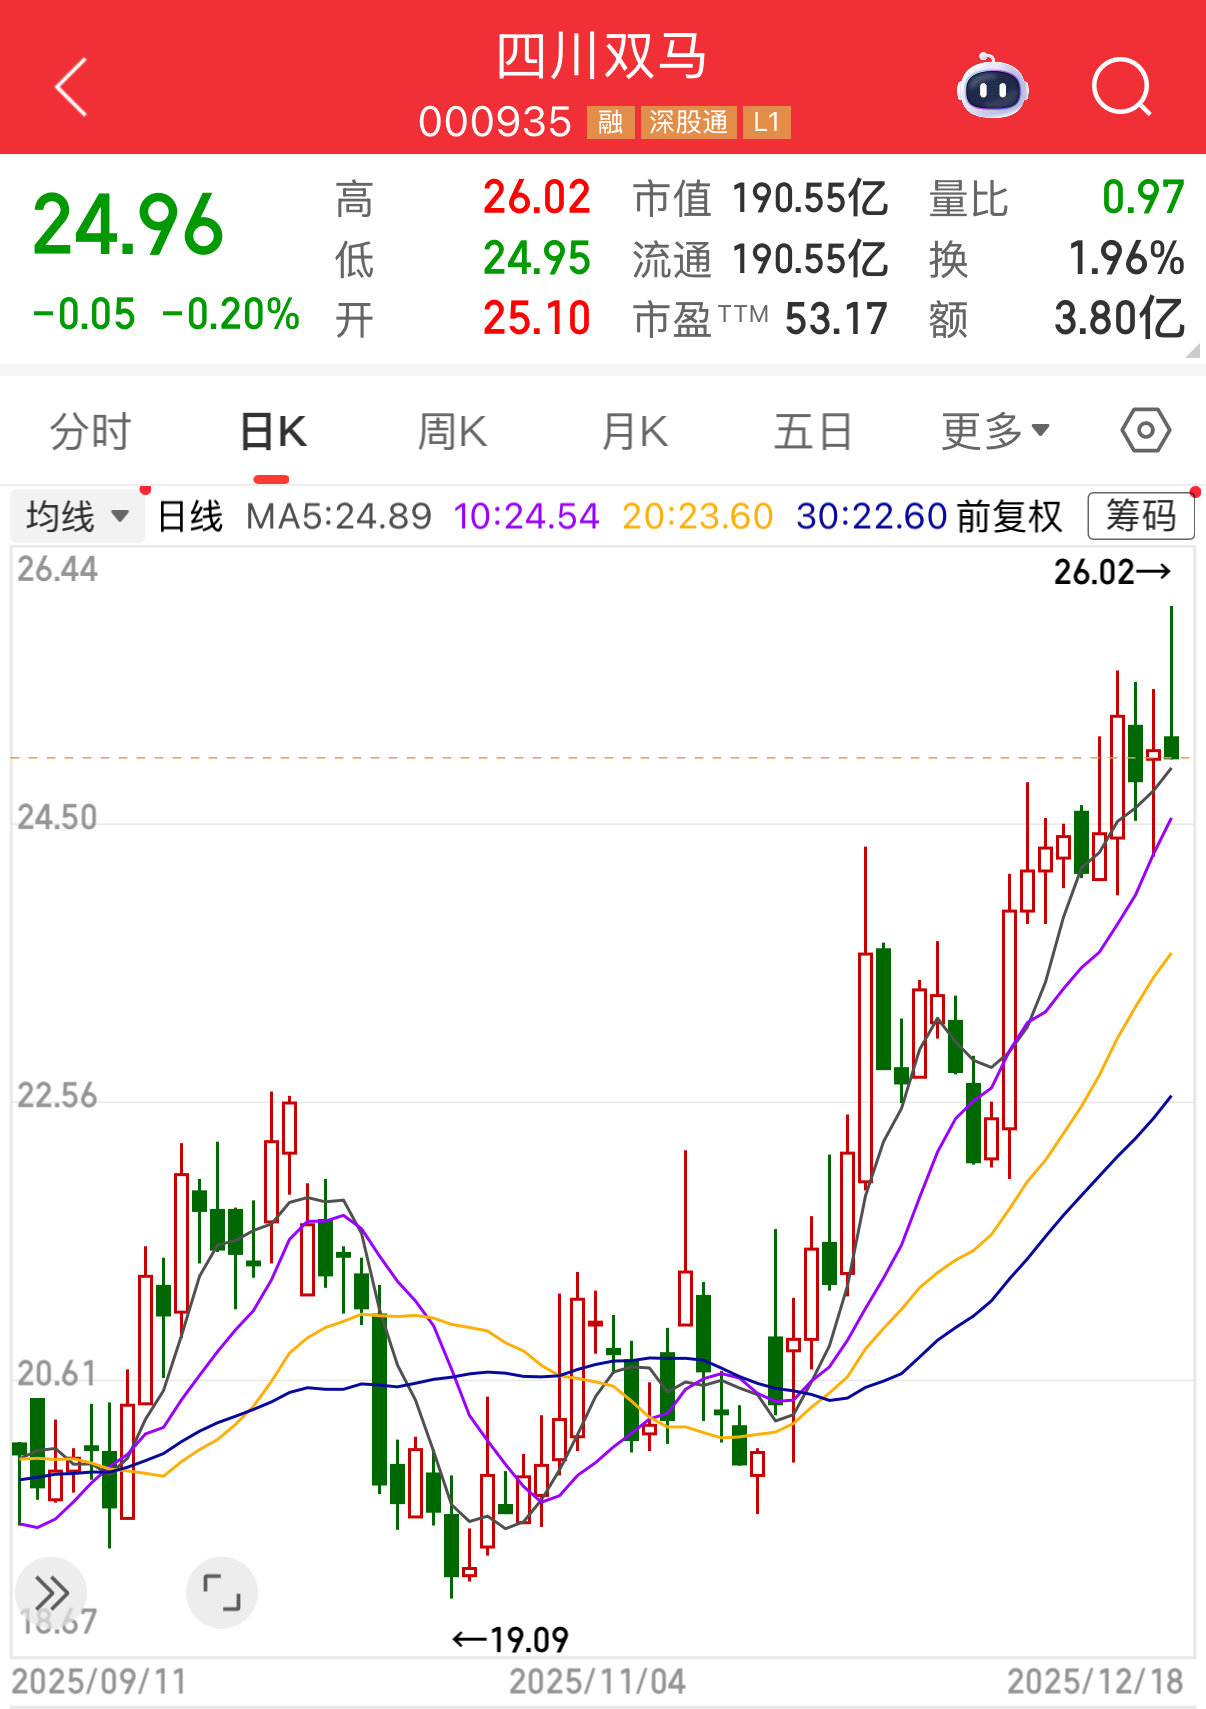Toggle the 筹码 chip distribution view
Screen dimensions: 1206x1709
tap(1140, 517)
